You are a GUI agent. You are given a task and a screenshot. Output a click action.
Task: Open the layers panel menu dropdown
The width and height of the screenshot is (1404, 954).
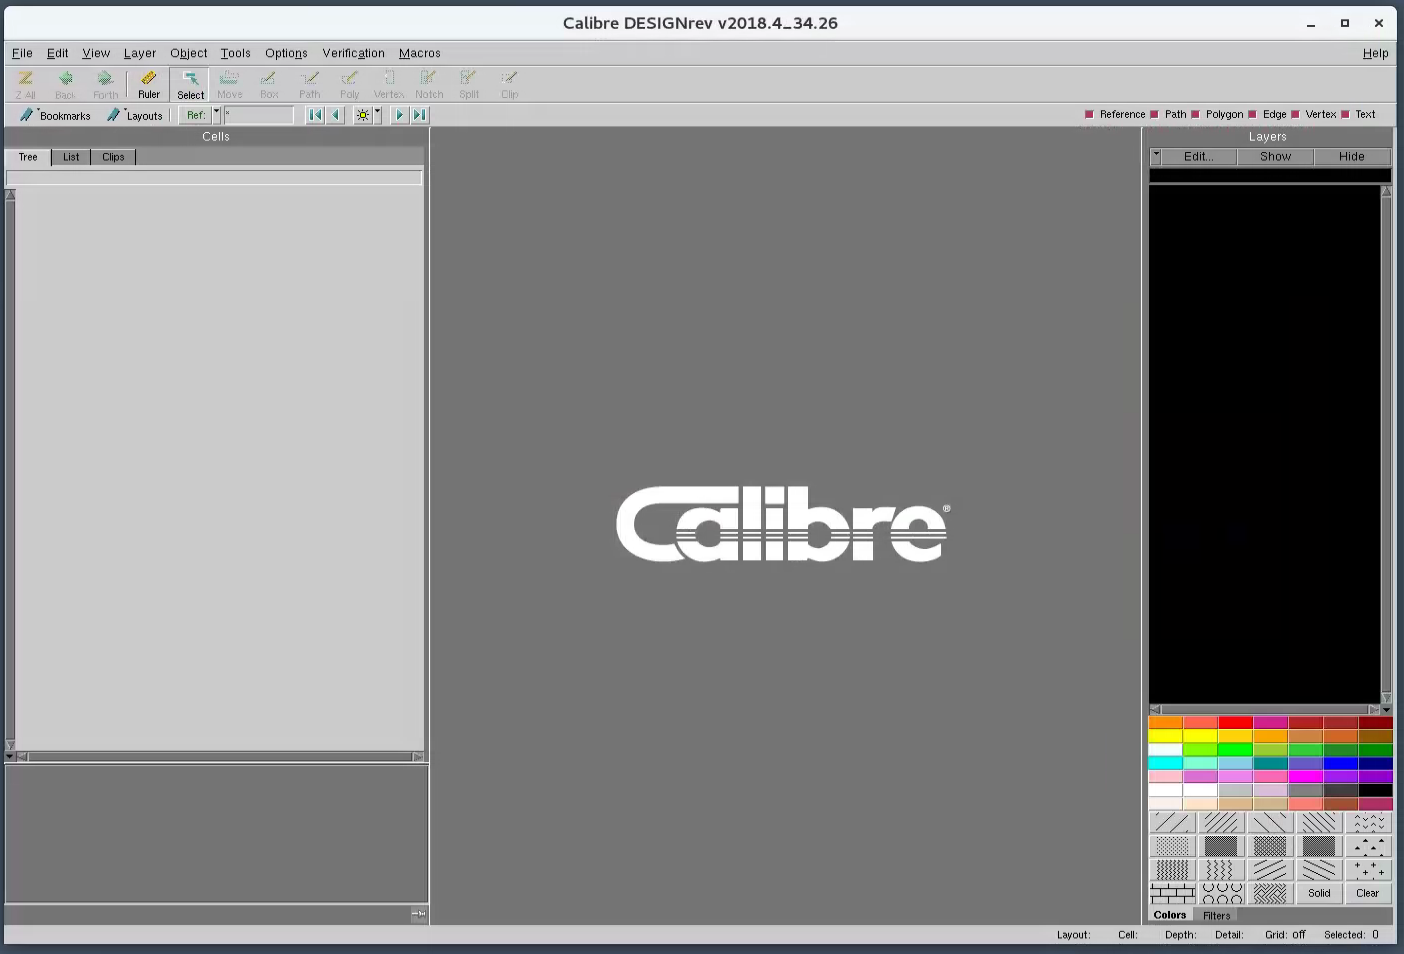[x=1156, y=156]
